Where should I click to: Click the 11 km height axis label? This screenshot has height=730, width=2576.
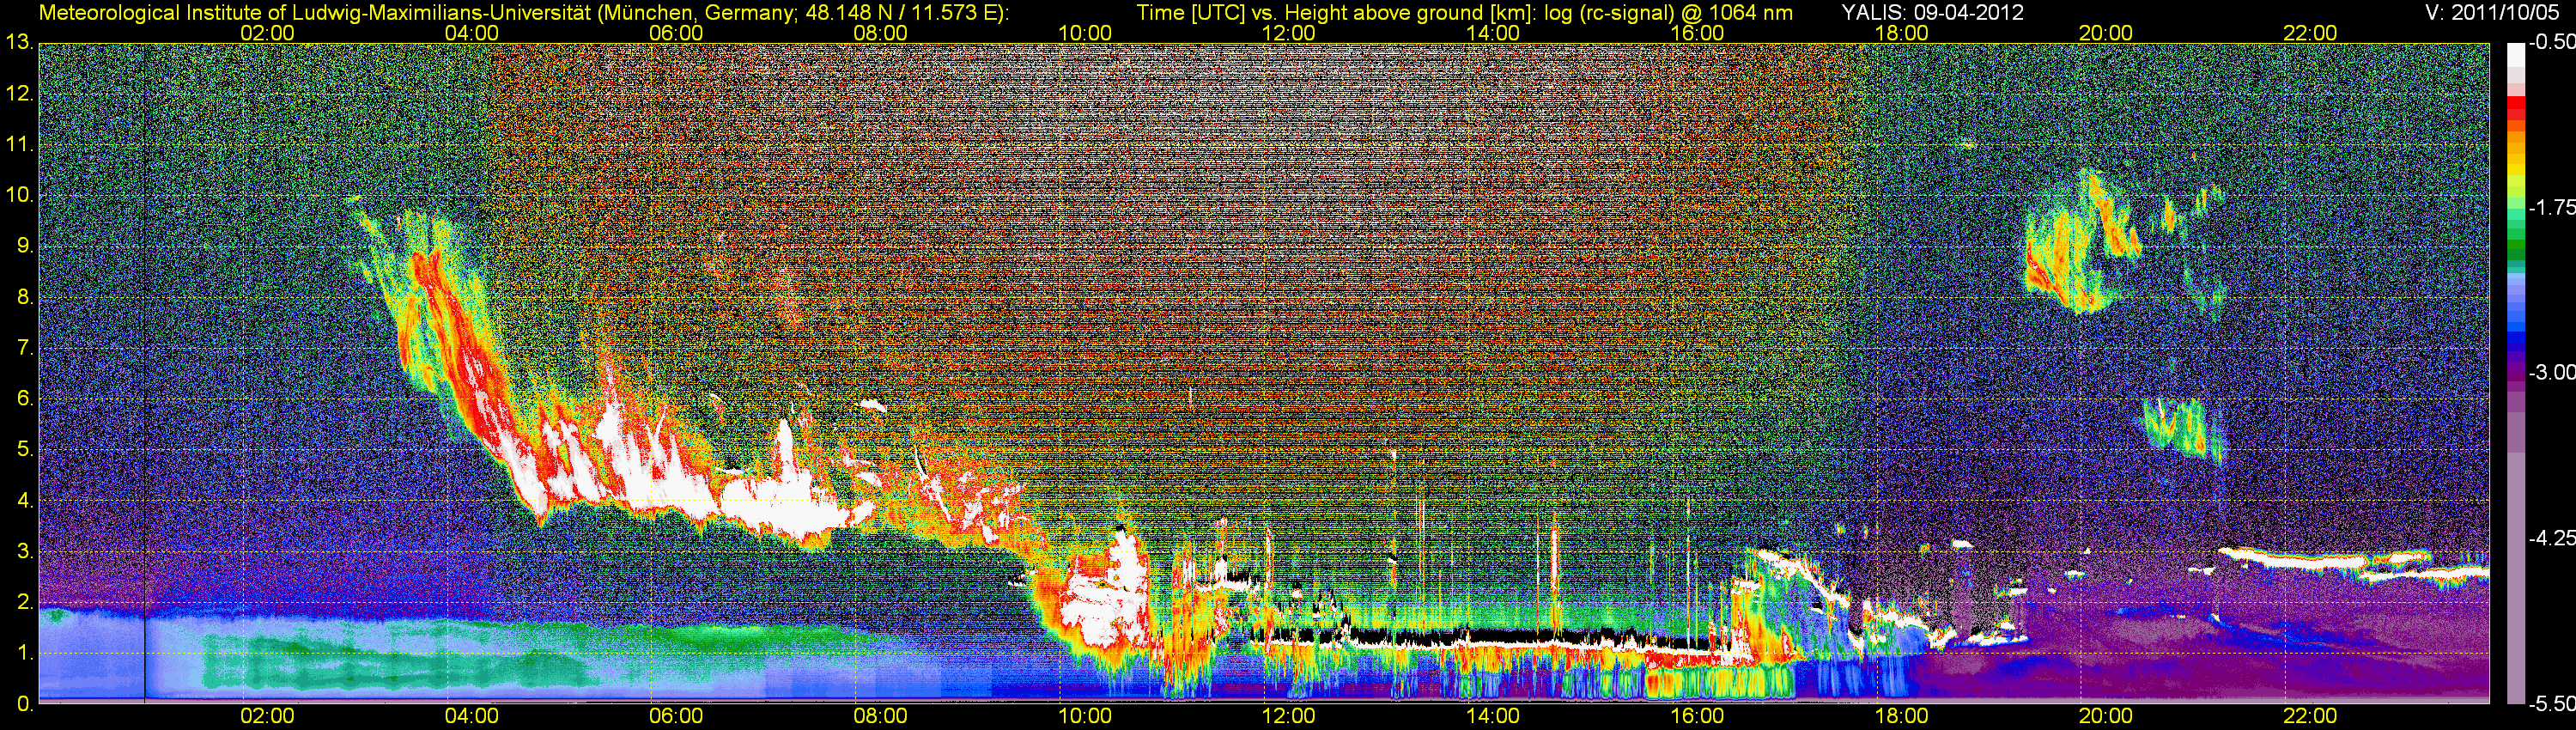tap(19, 145)
